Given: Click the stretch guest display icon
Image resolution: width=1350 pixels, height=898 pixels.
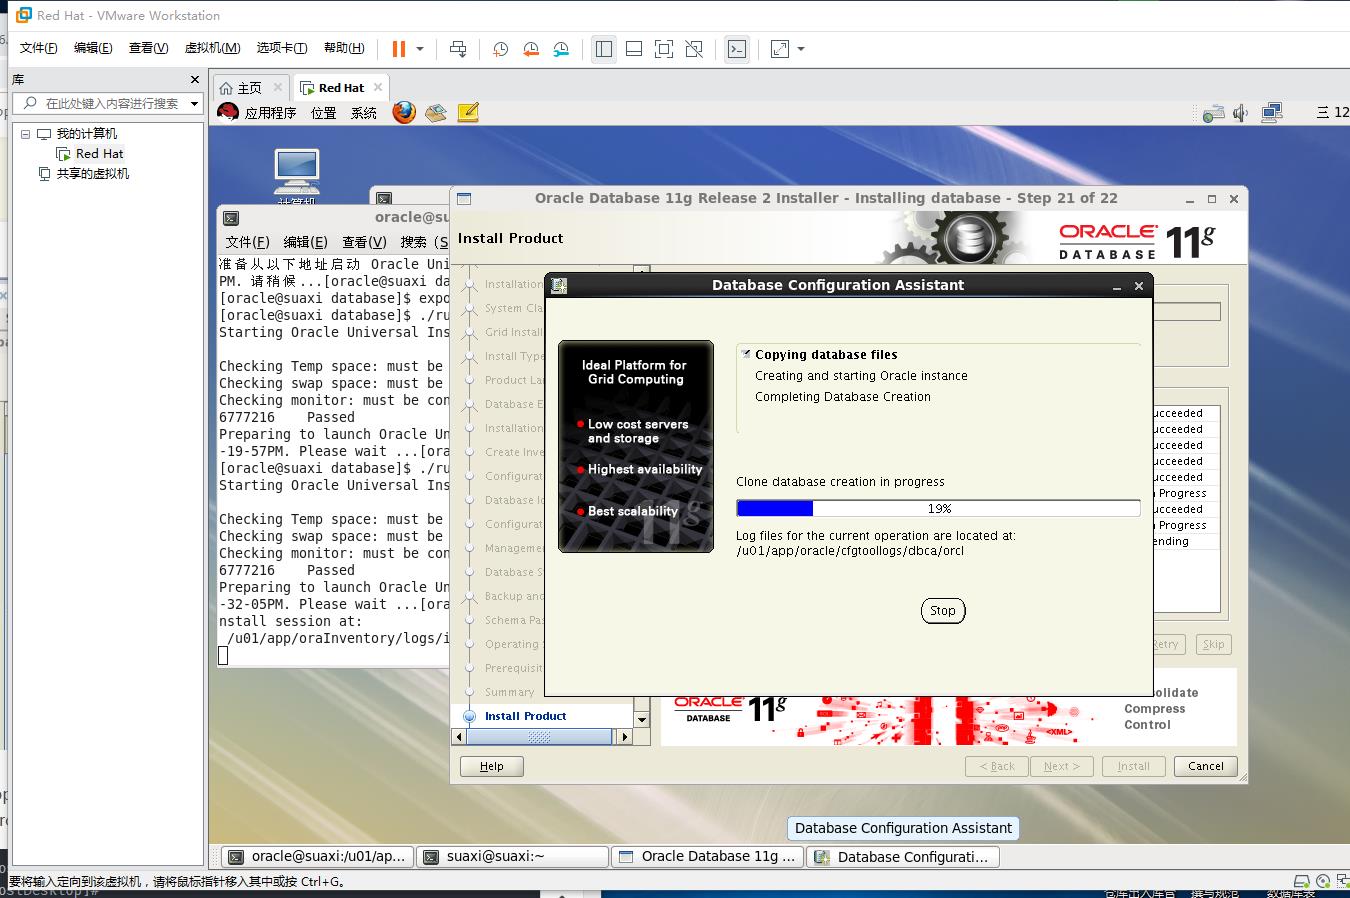Looking at the screenshot, I should [780, 49].
